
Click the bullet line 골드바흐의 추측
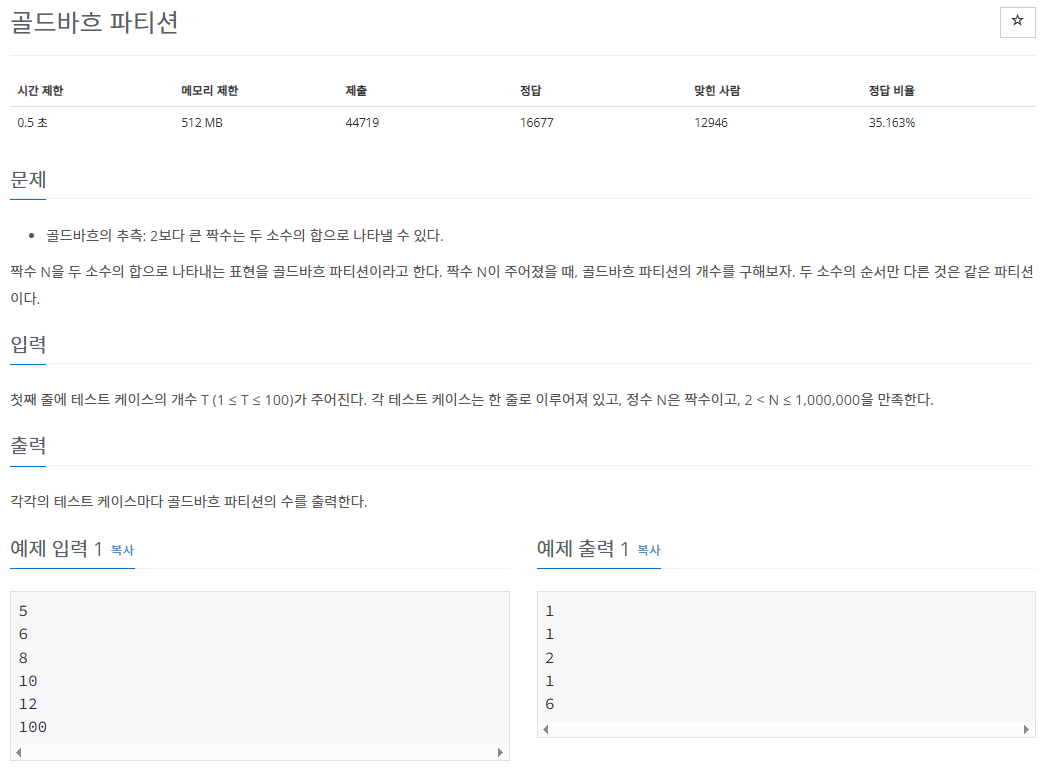click(x=244, y=236)
